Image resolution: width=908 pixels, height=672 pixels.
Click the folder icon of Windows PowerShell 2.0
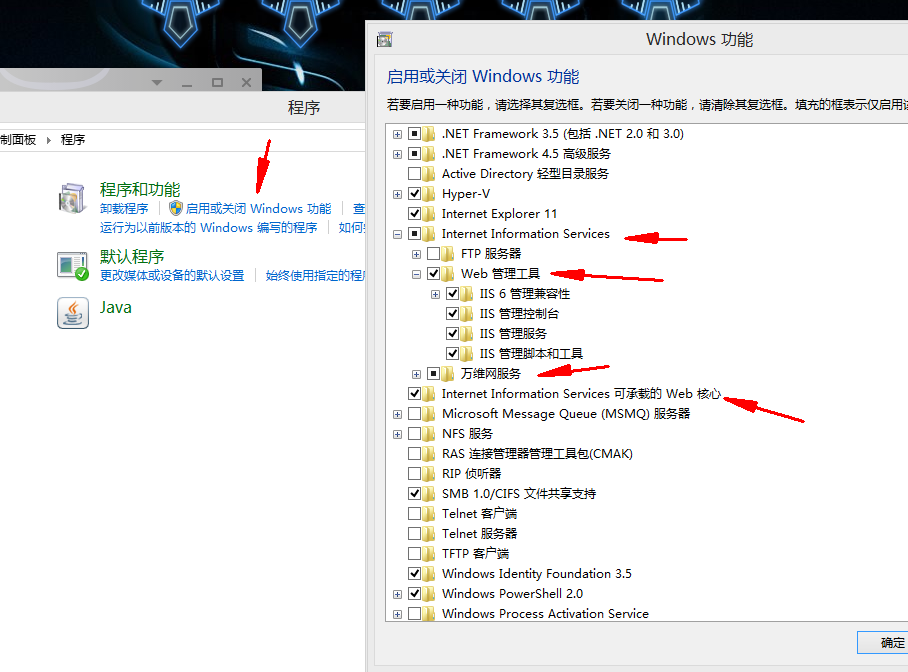429,594
